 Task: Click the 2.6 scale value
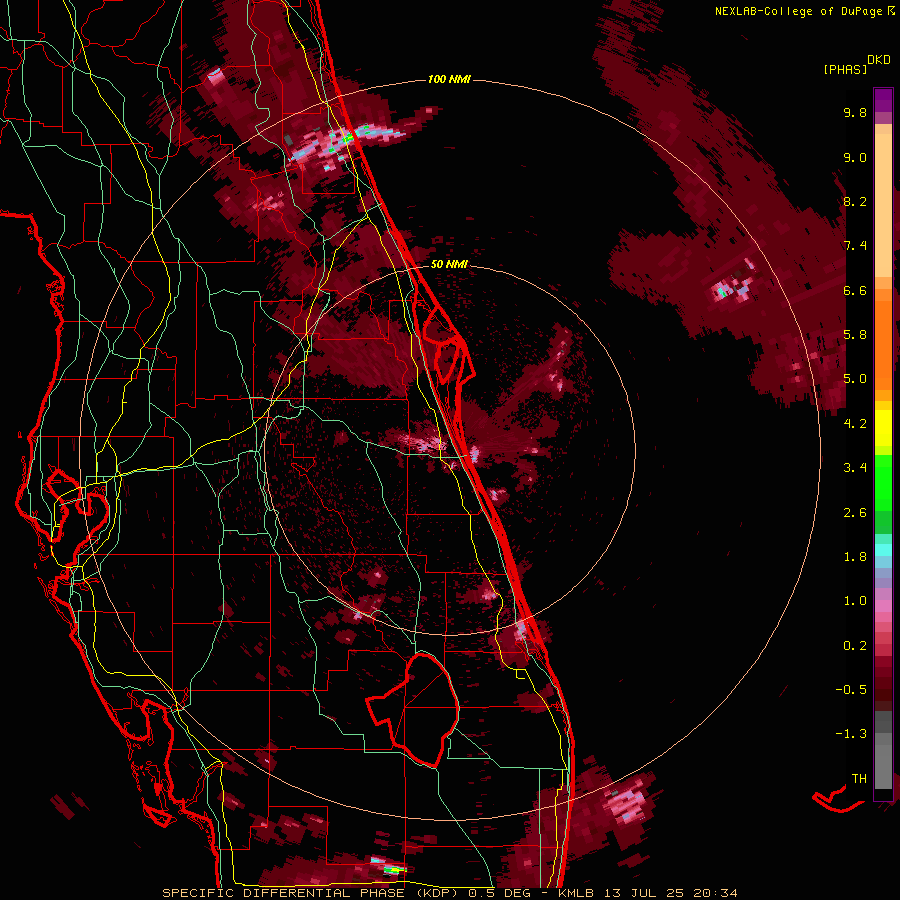point(855,513)
